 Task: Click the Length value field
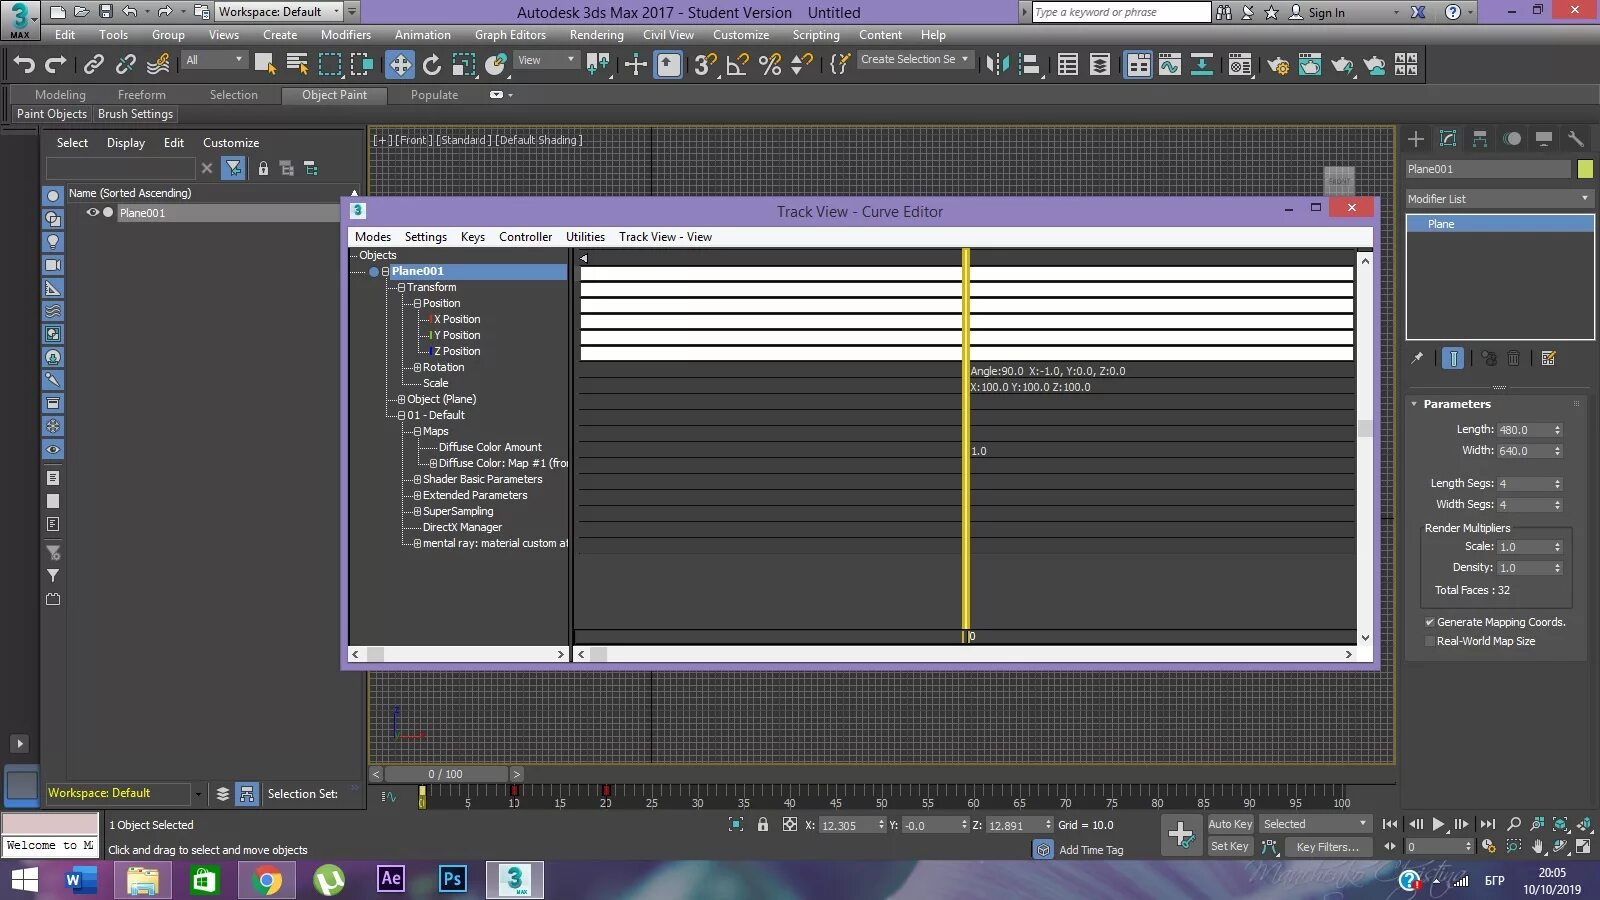click(1522, 430)
